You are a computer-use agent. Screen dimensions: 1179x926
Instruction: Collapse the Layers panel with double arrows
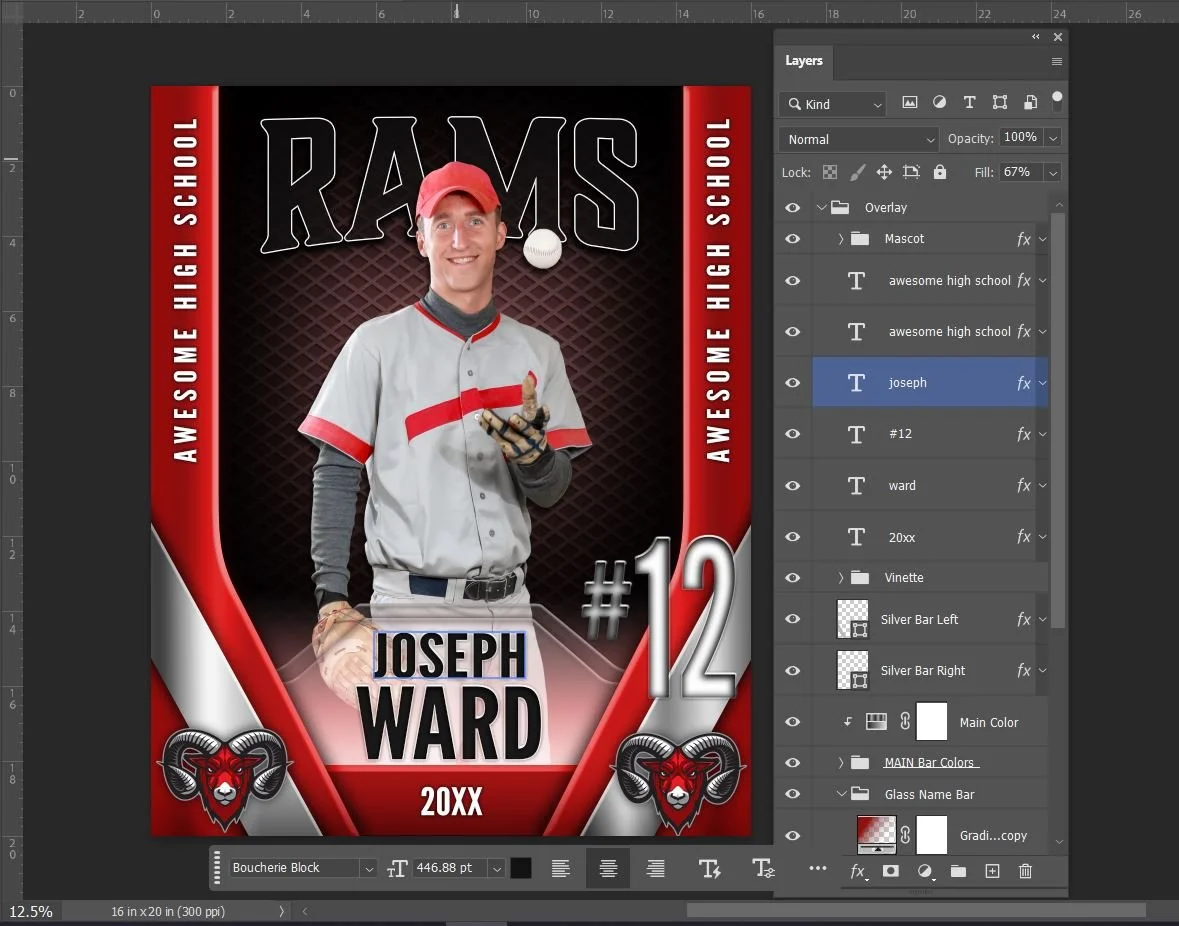pos(1035,37)
